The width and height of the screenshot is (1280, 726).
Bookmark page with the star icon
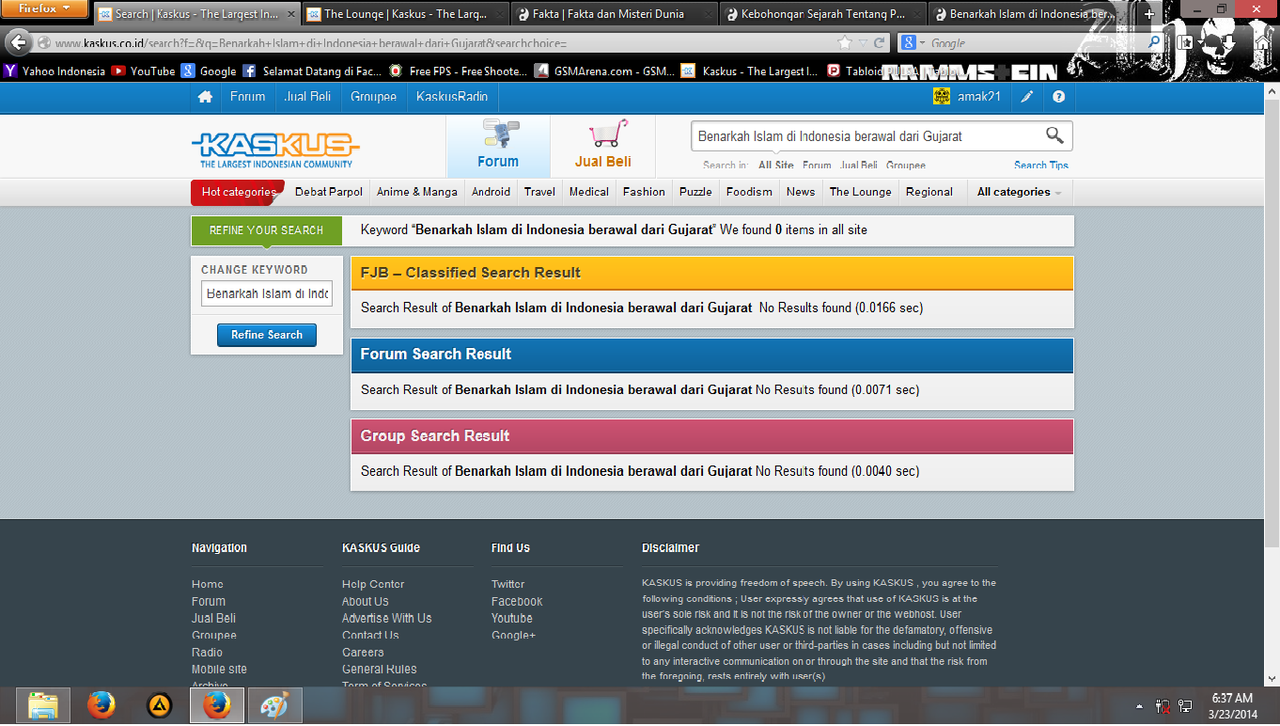(846, 43)
